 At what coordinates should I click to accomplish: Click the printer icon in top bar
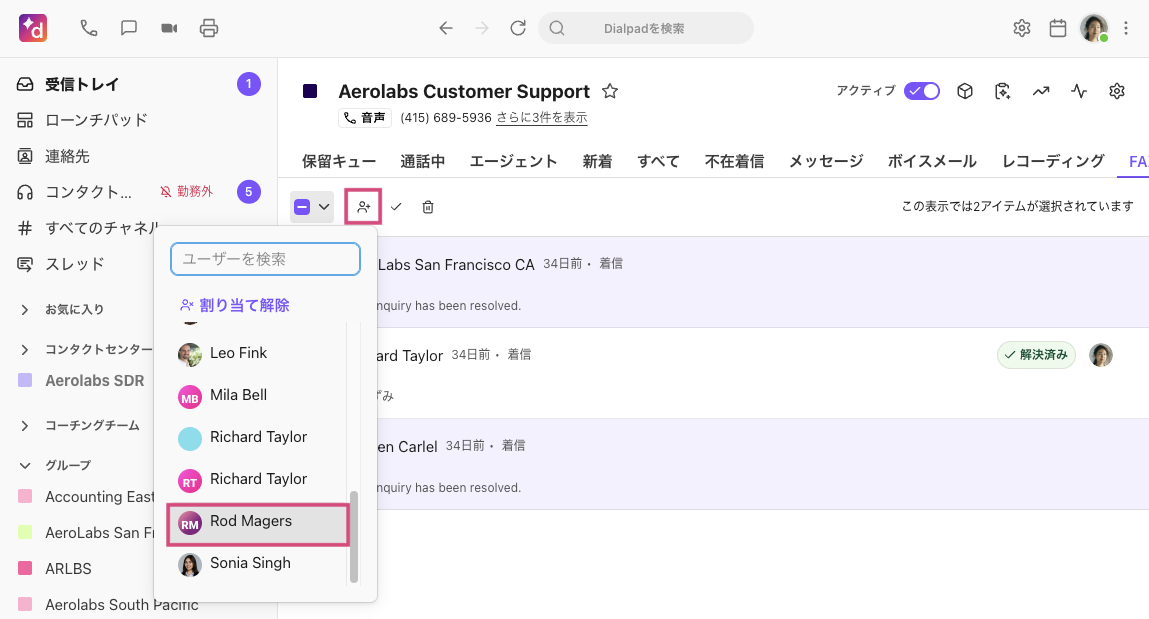[209, 28]
